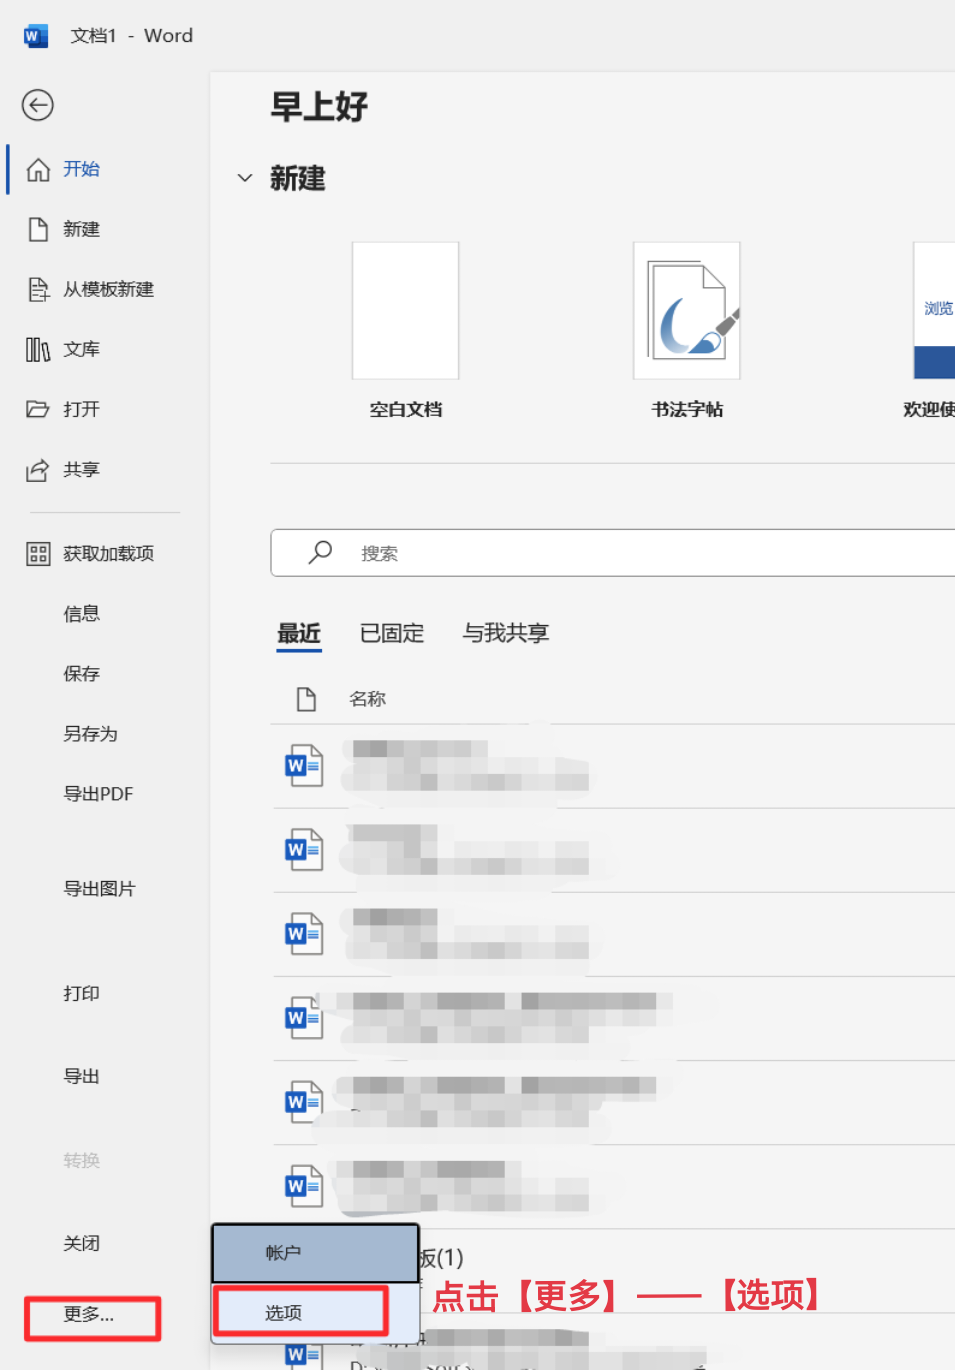Switch to the 最近 tab

pos(299,633)
